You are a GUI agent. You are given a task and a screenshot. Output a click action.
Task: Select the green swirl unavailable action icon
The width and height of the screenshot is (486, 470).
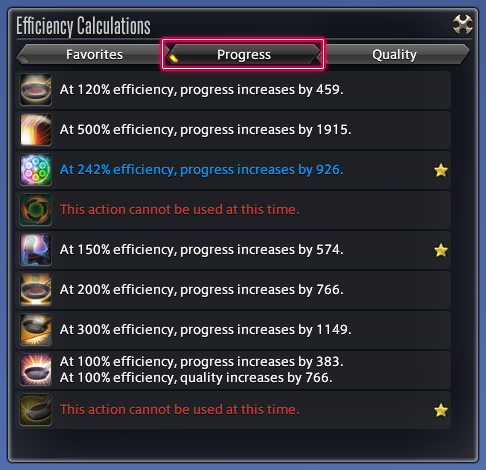click(x=36, y=210)
